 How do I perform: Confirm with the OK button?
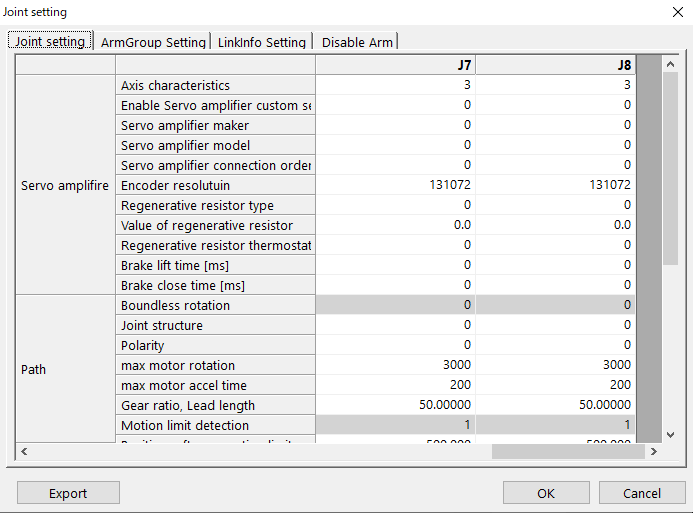545,493
